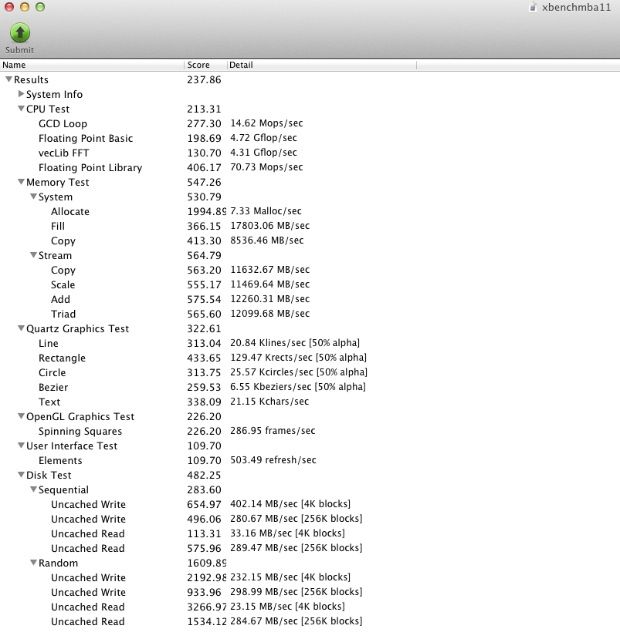Click the yellow minimize window button
620x639 pixels.
pyautogui.click(x=24, y=7)
